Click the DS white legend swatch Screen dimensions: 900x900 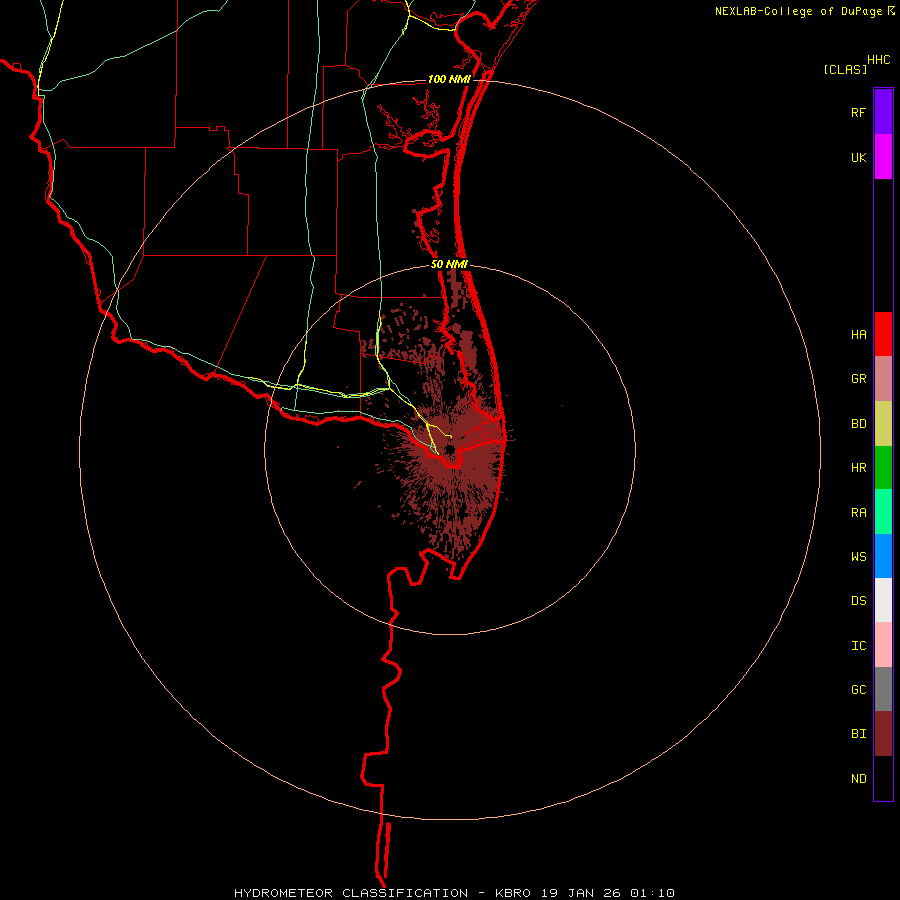click(883, 600)
